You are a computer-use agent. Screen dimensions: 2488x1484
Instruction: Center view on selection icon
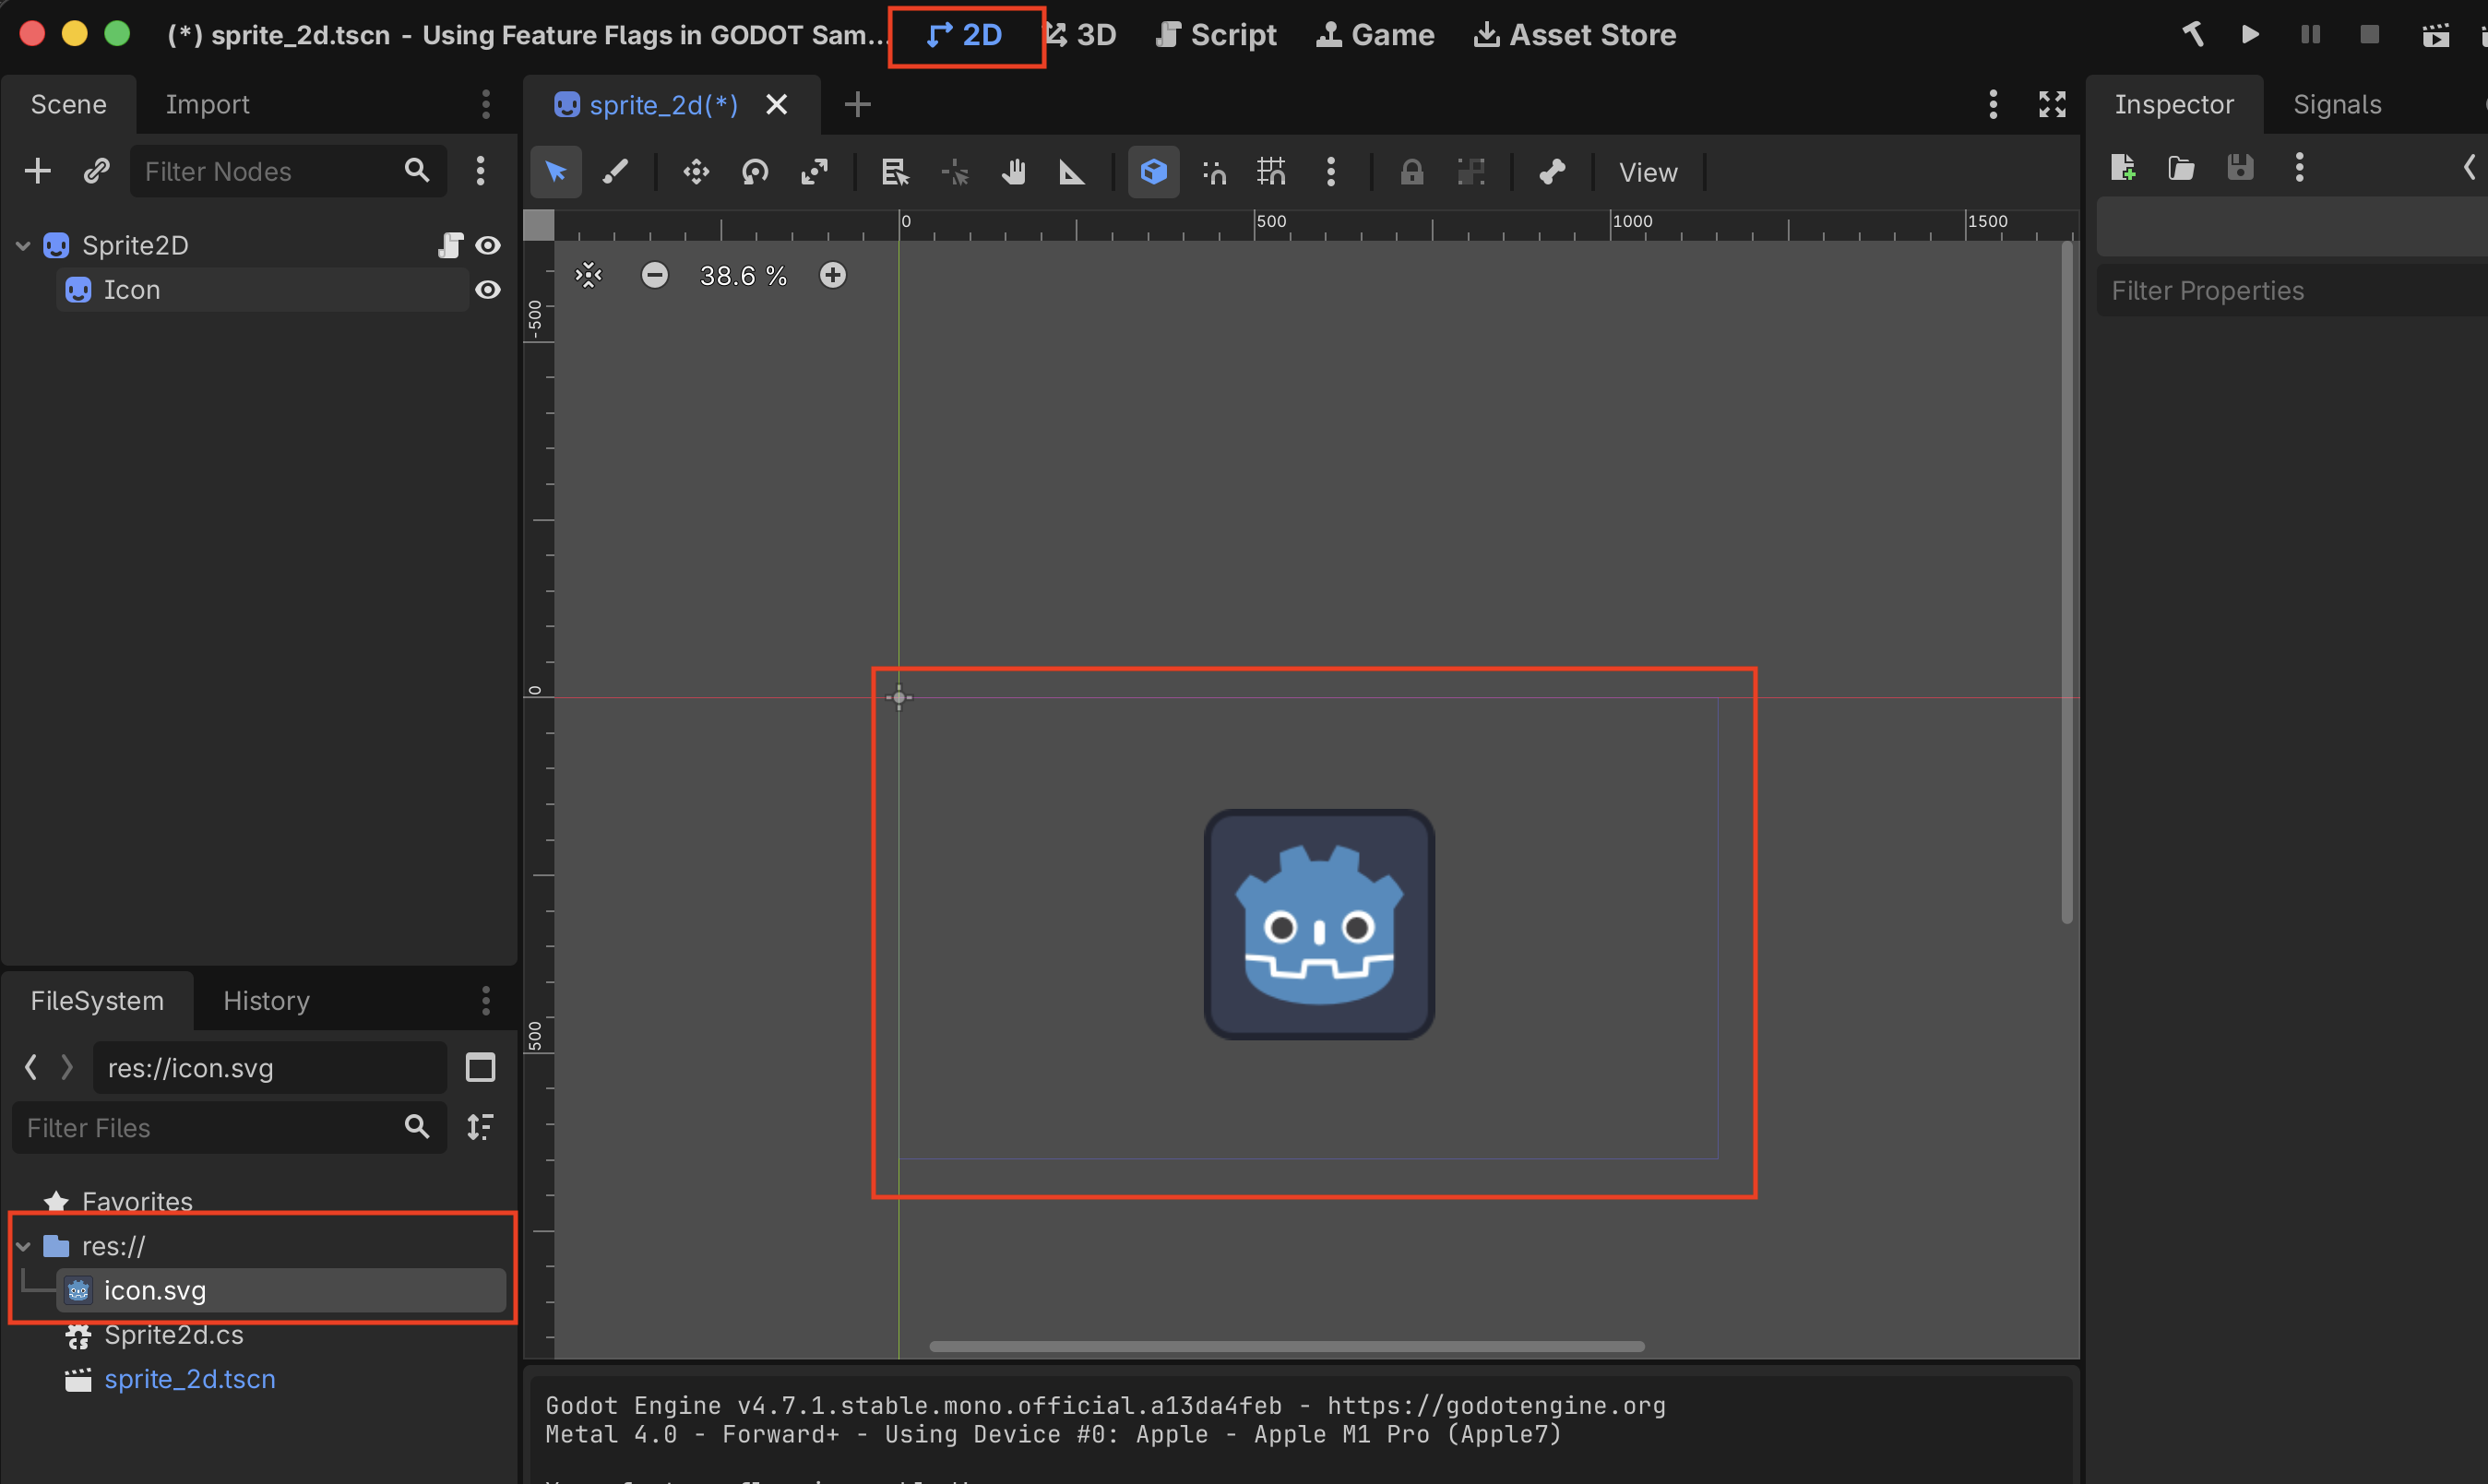tap(589, 275)
